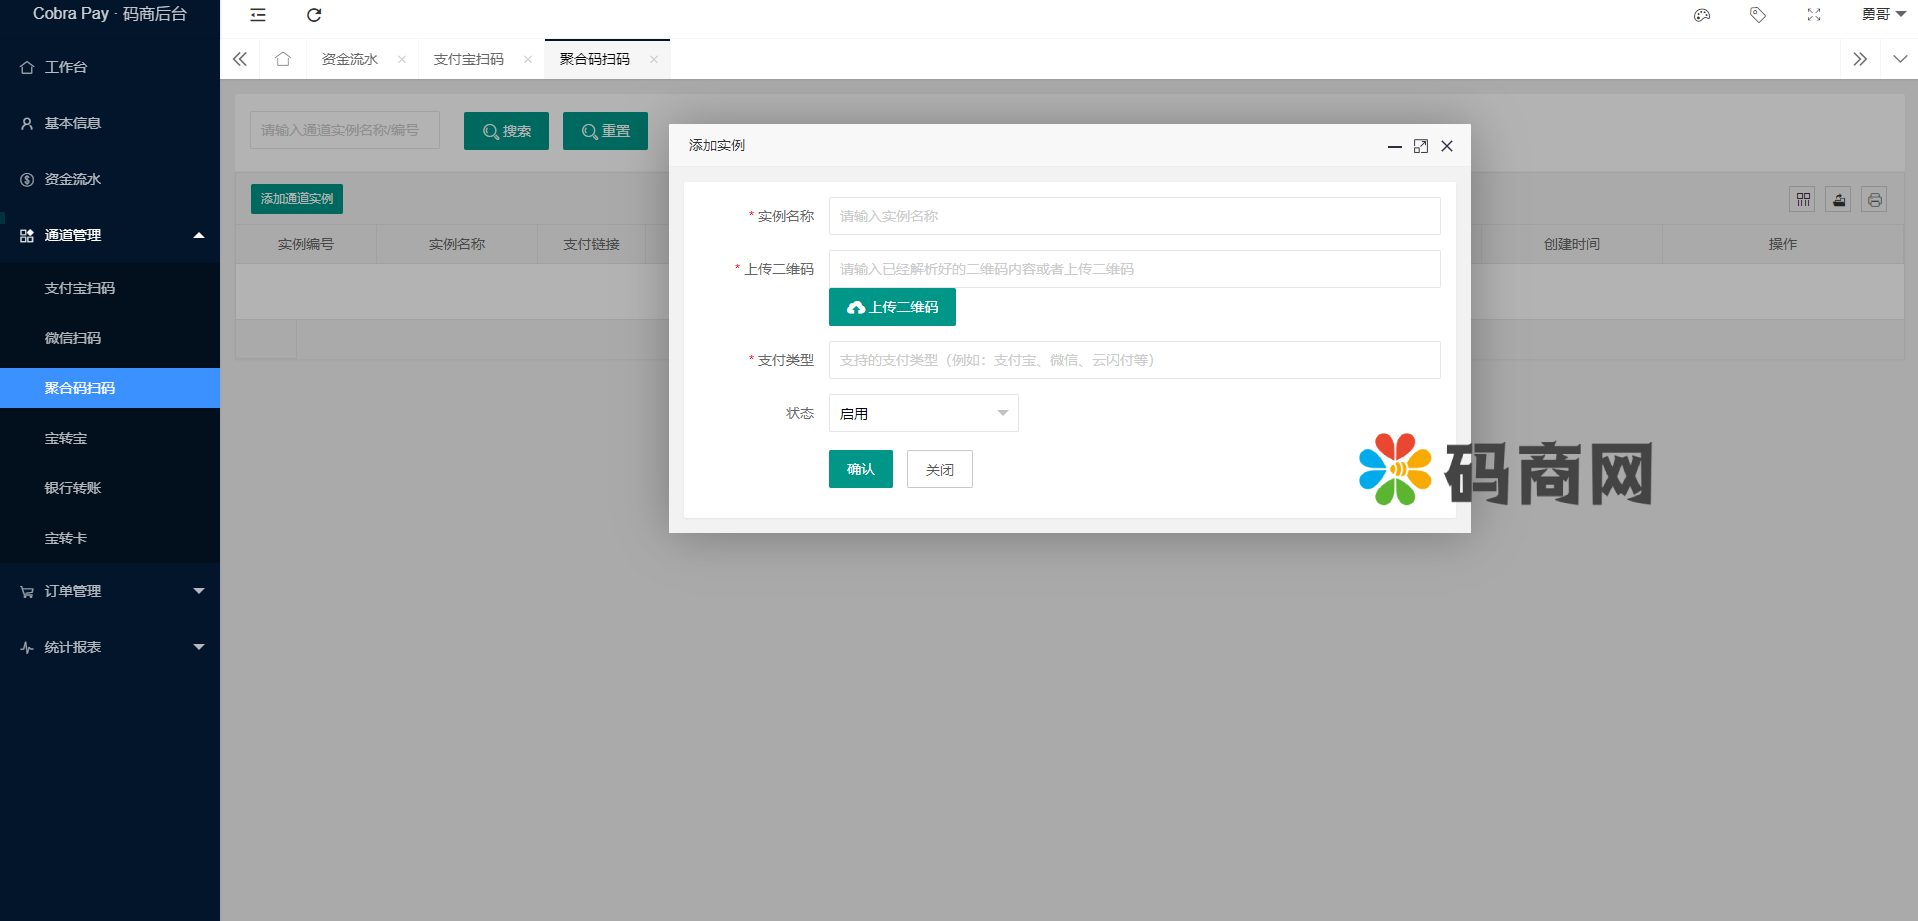
Task: Close the 支付宝扫码 tab
Action: pyautogui.click(x=528, y=60)
